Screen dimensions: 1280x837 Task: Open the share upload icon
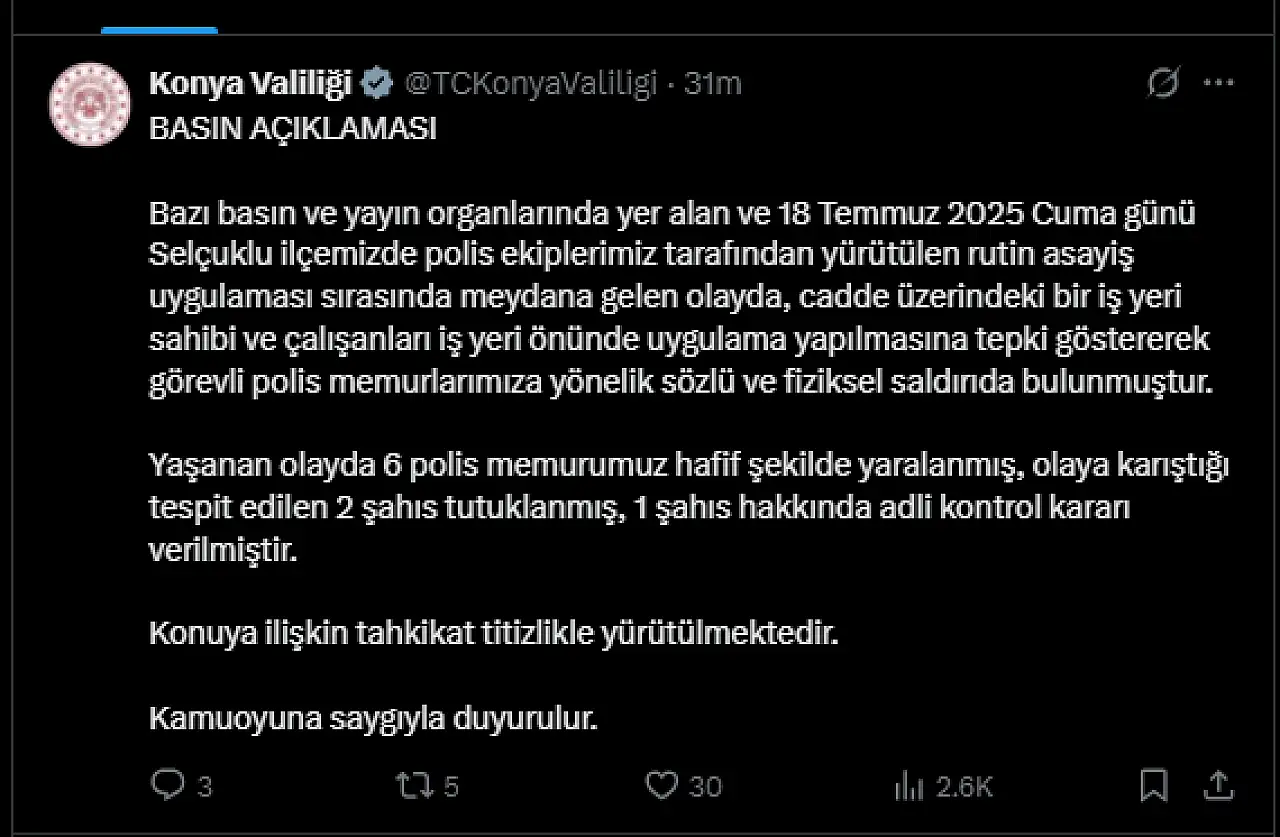point(1216,784)
